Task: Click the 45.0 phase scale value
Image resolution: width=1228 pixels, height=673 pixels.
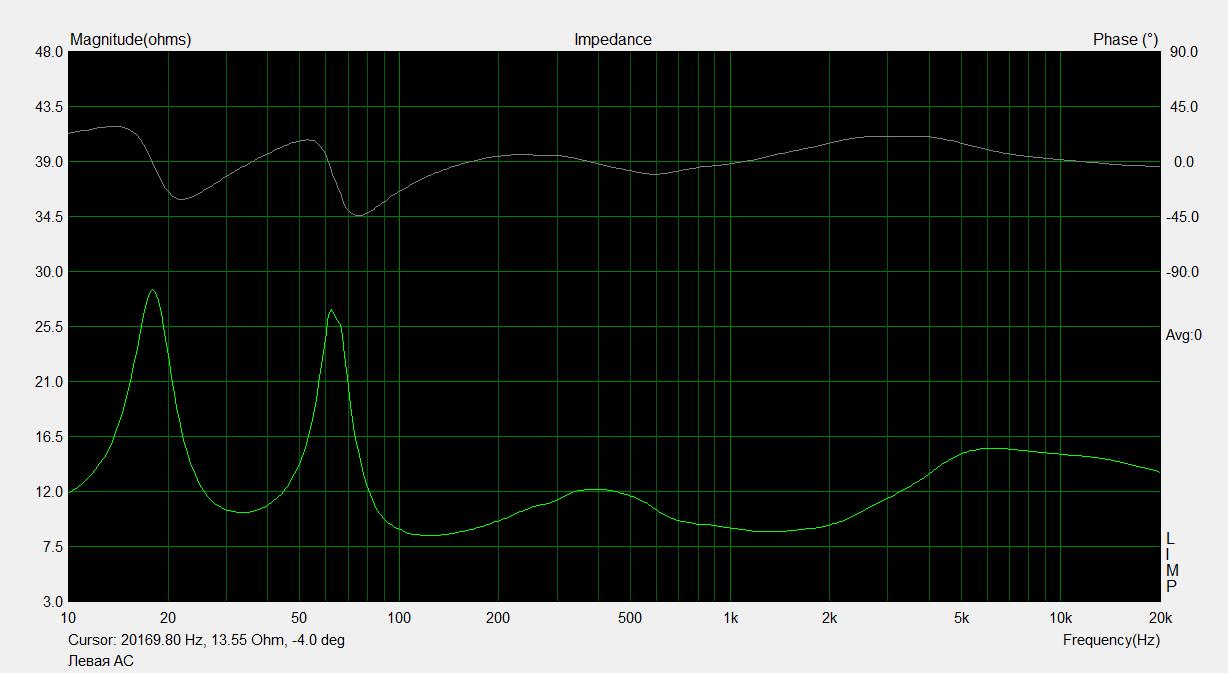Action: point(1184,107)
